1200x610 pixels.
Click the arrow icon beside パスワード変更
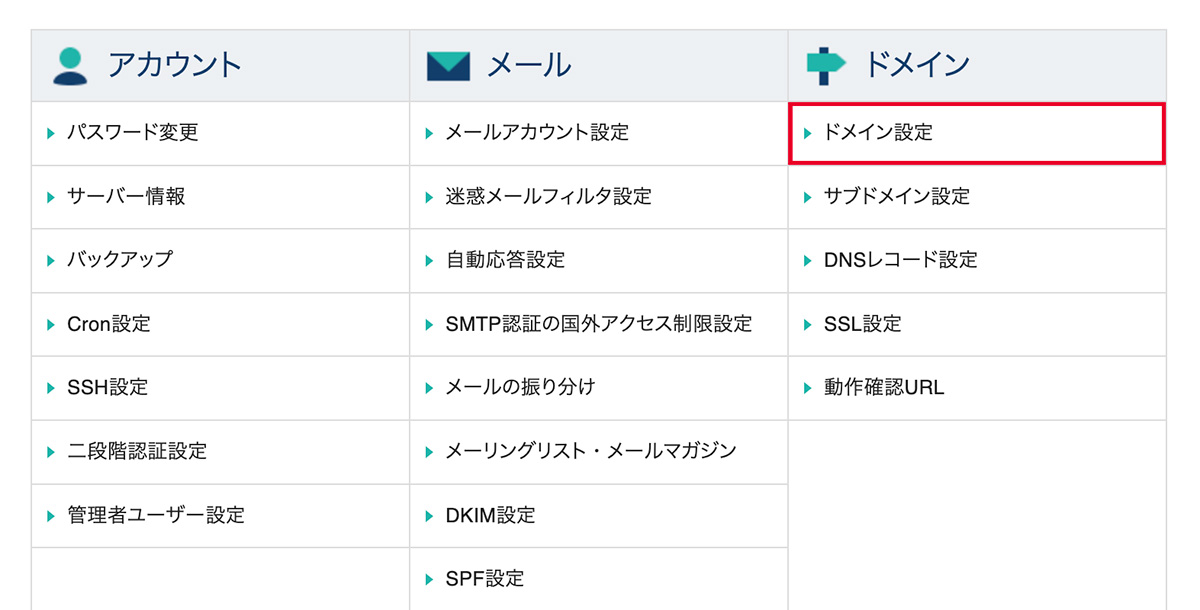tap(51, 132)
